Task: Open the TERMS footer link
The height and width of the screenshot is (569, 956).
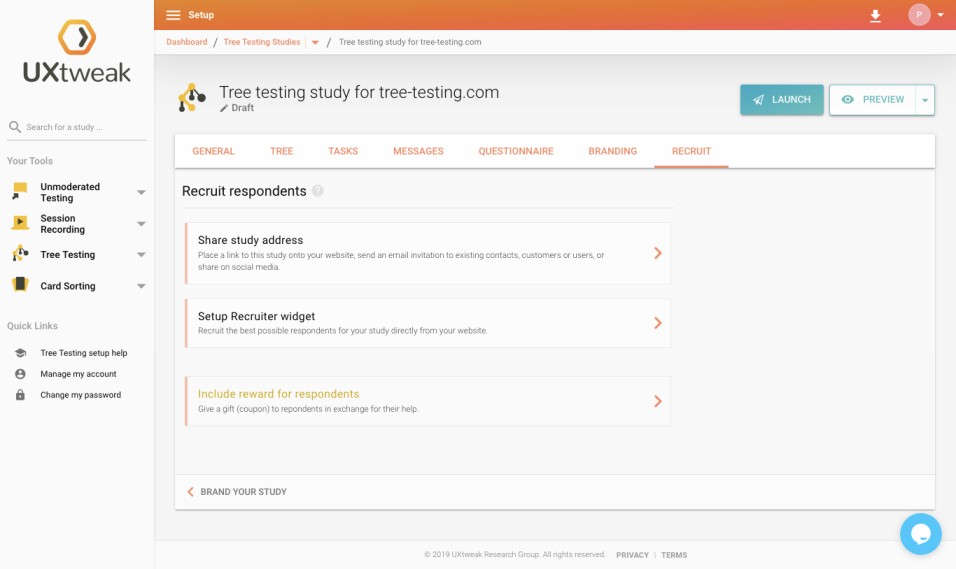Action: (674, 555)
